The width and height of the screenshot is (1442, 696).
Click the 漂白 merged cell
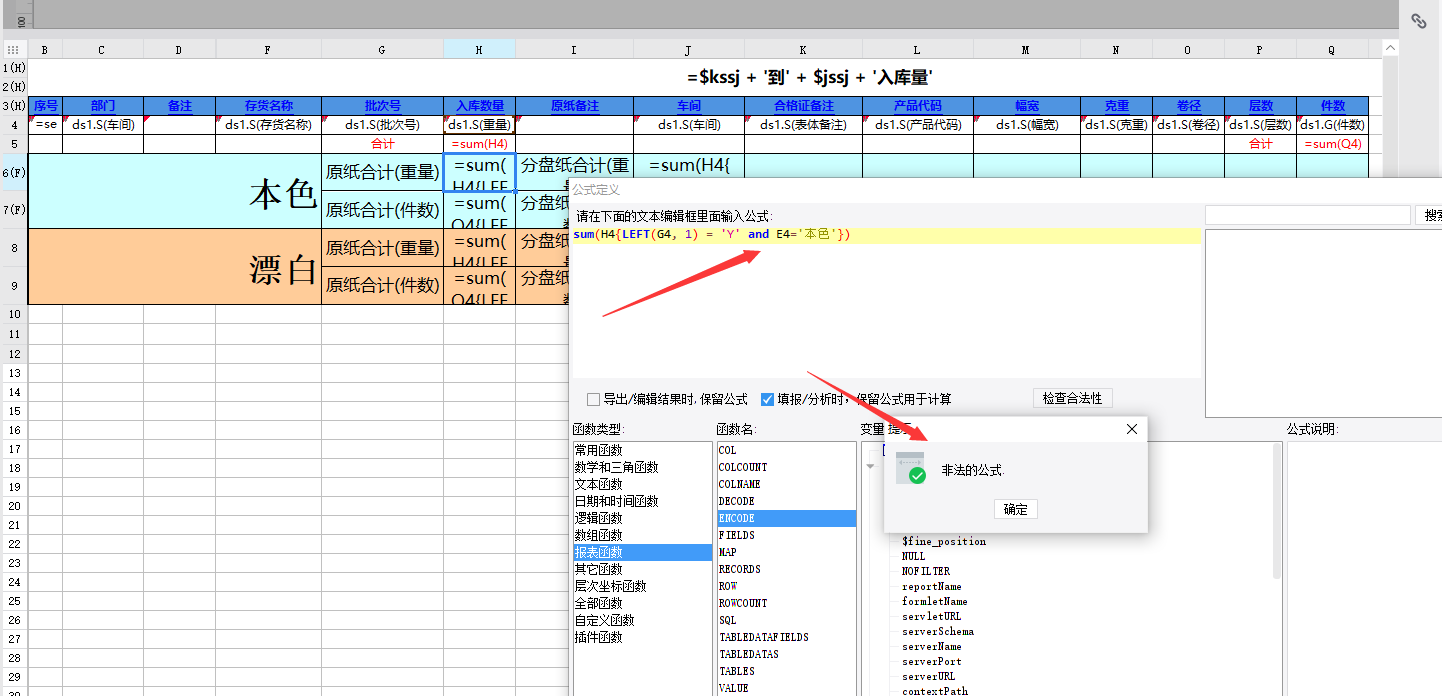pos(175,267)
